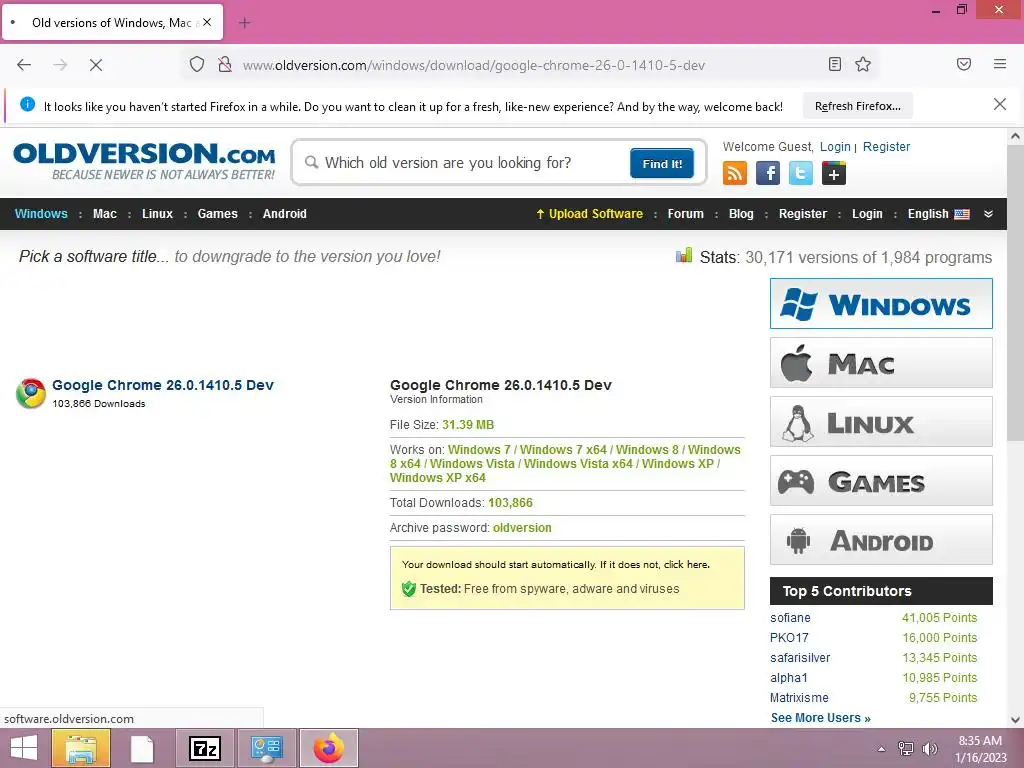Click the Windows platform sidebar button
This screenshot has height=768, width=1024.
881,304
